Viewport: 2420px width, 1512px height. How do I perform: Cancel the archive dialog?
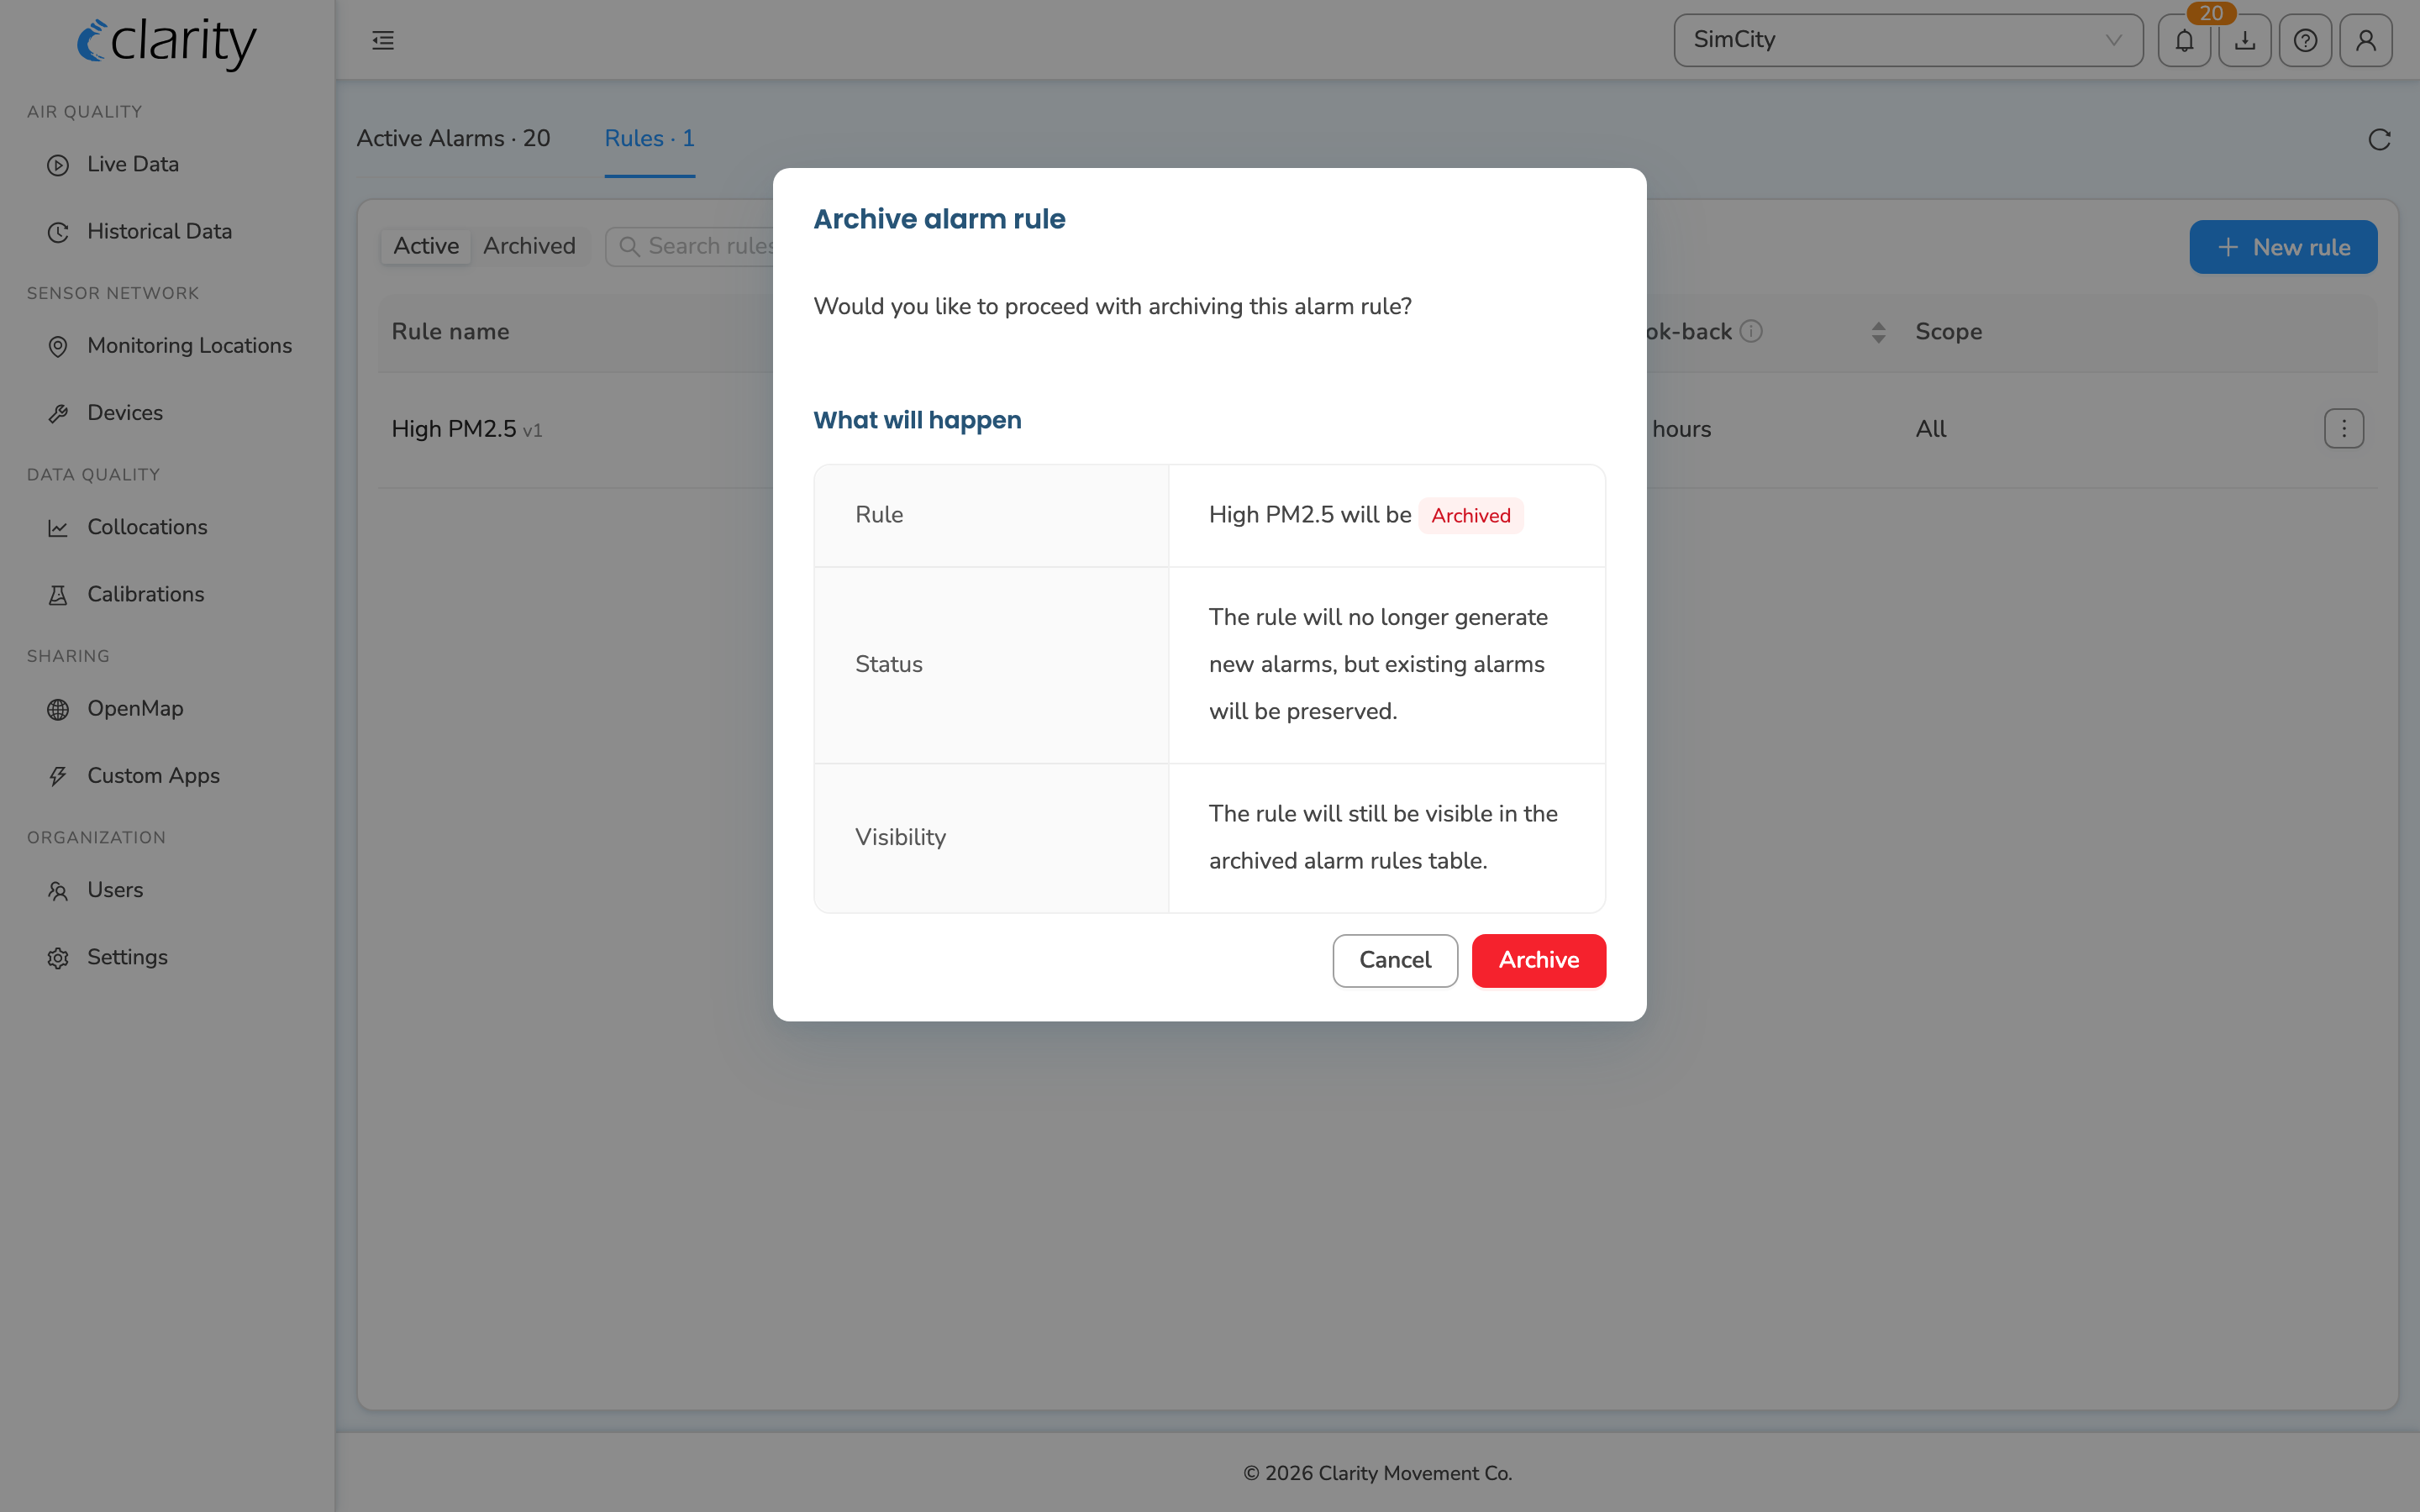[1395, 960]
